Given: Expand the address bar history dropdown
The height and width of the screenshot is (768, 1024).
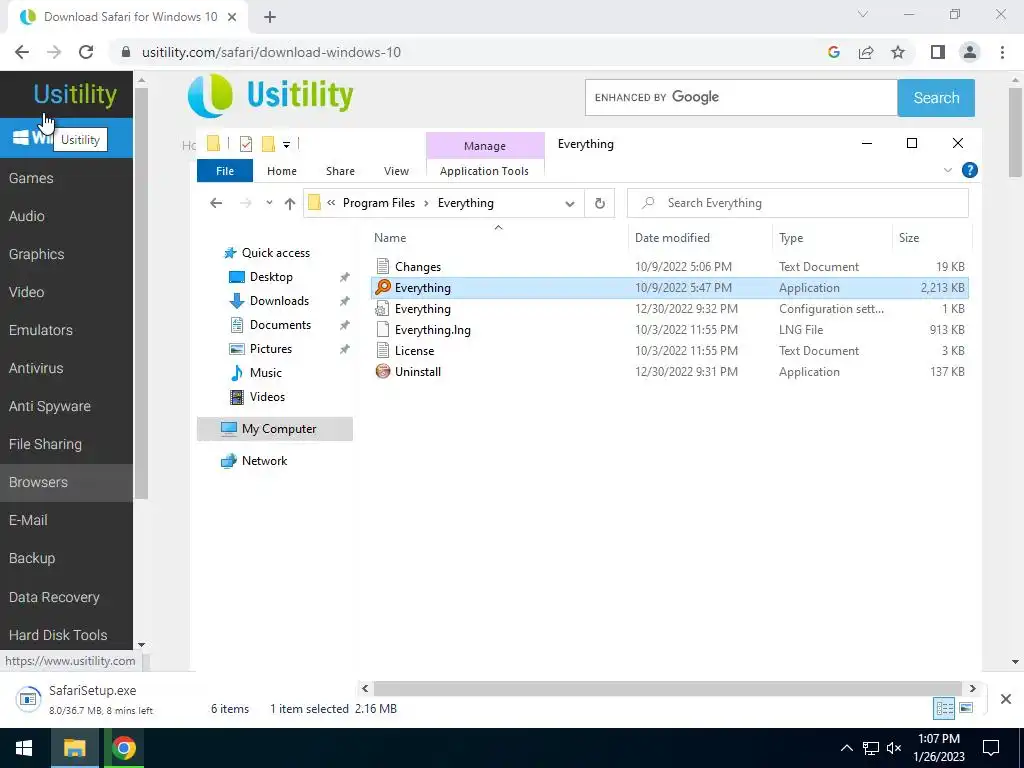Looking at the screenshot, I should point(569,204).
